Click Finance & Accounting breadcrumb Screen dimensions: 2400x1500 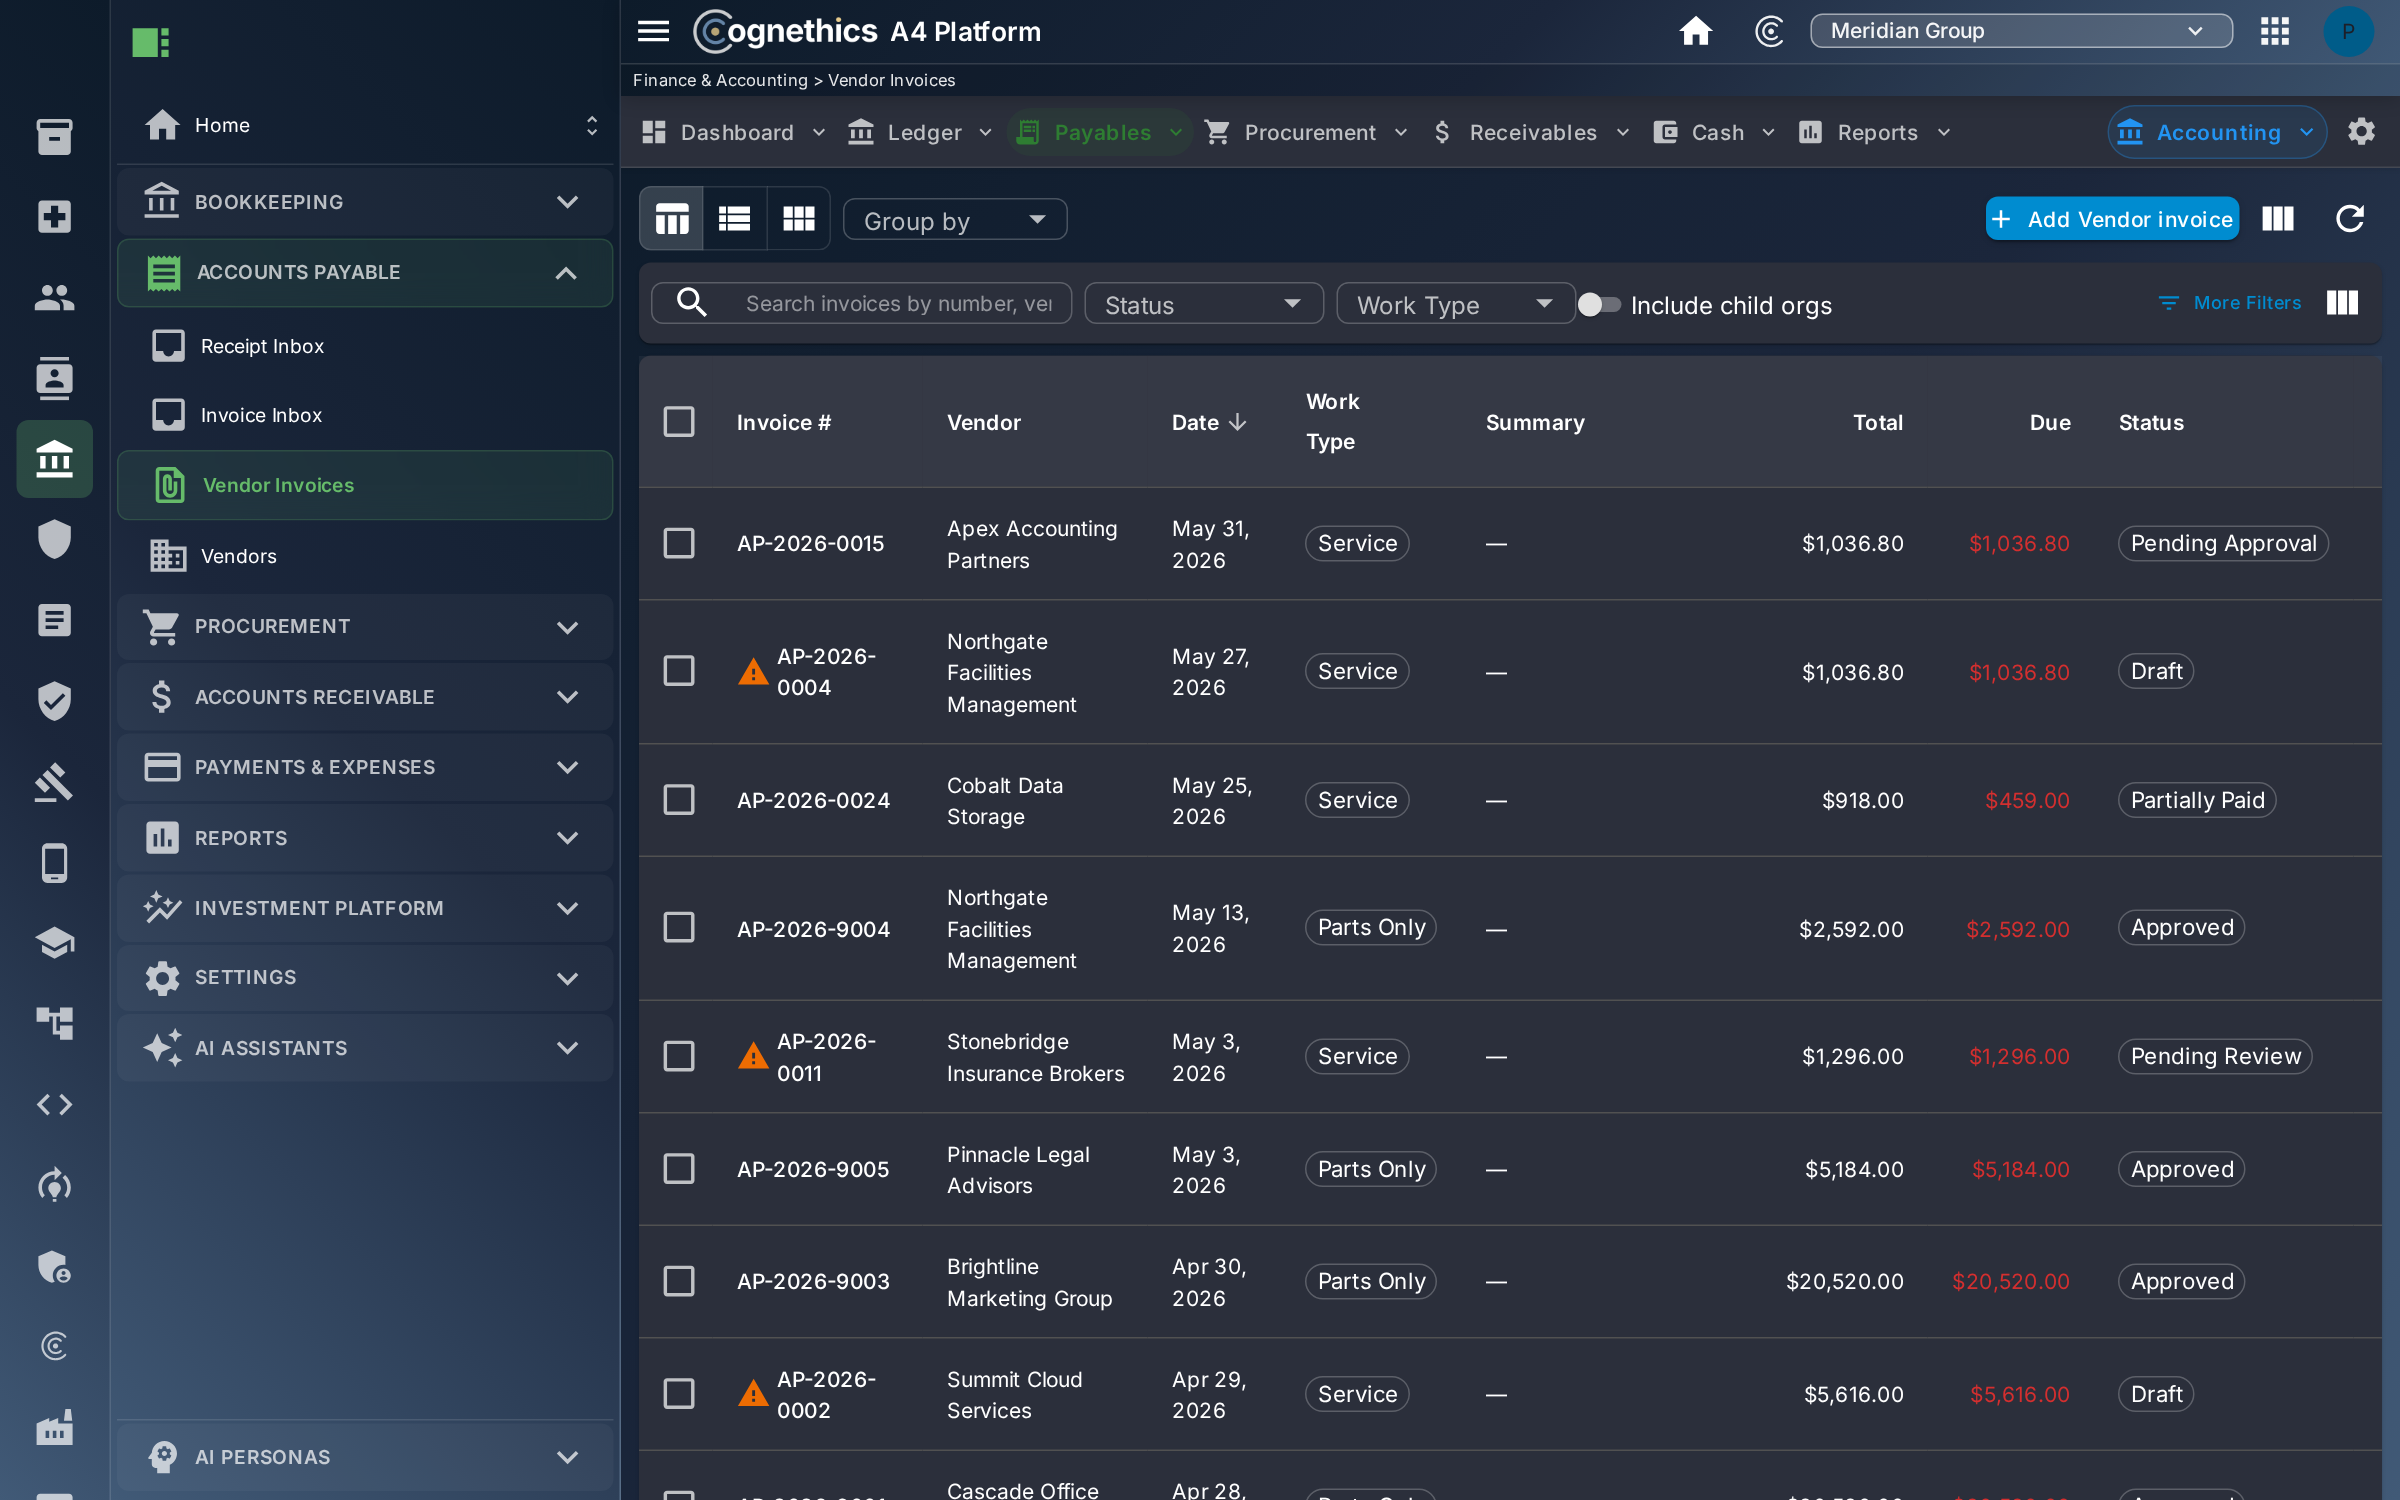720,80
